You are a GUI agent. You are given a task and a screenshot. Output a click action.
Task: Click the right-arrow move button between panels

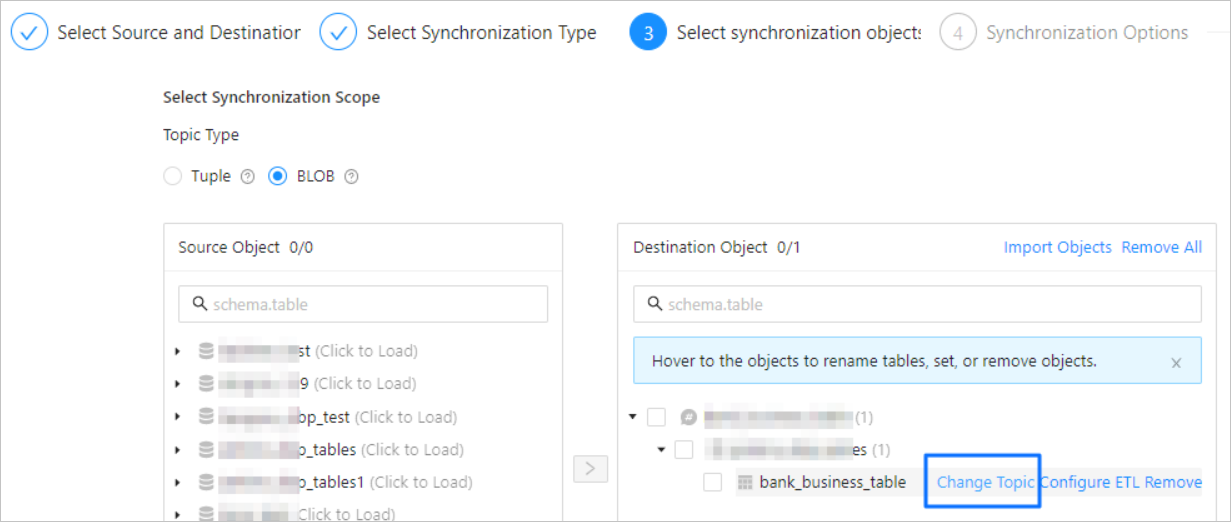pyautogui.click(x=590, y=469)
